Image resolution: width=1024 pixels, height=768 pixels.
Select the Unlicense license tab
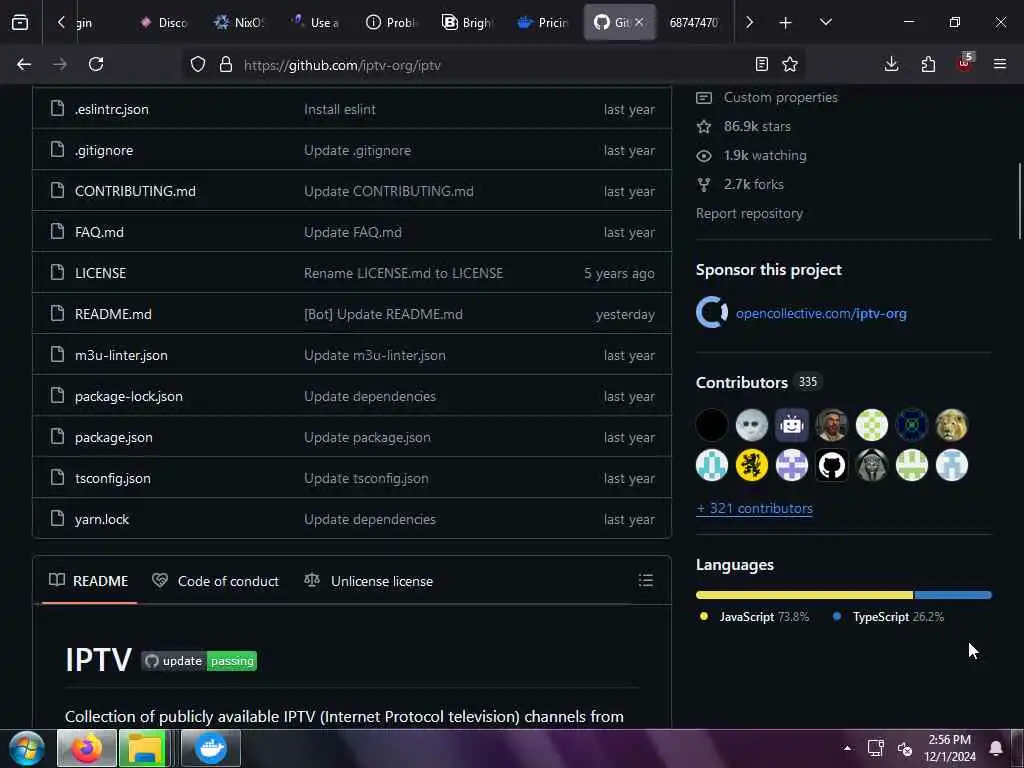(x=369, y=581)
